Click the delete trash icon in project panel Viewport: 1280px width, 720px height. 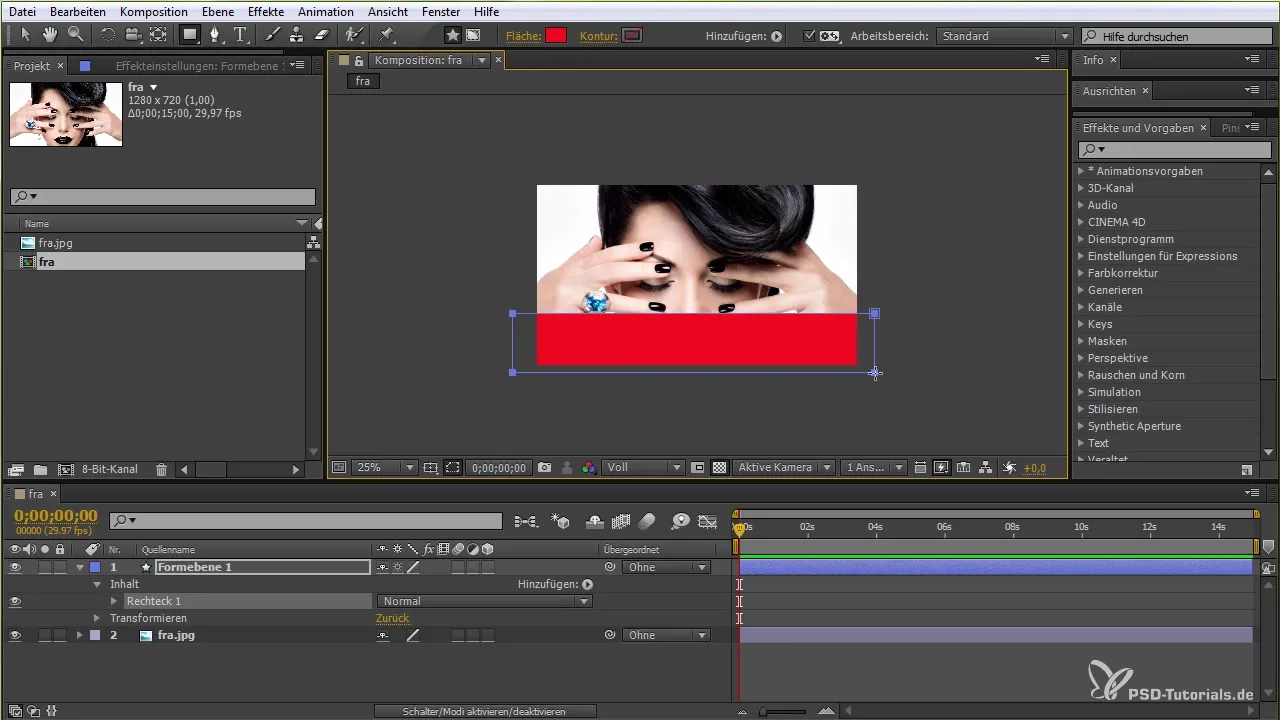pos(161,469)
